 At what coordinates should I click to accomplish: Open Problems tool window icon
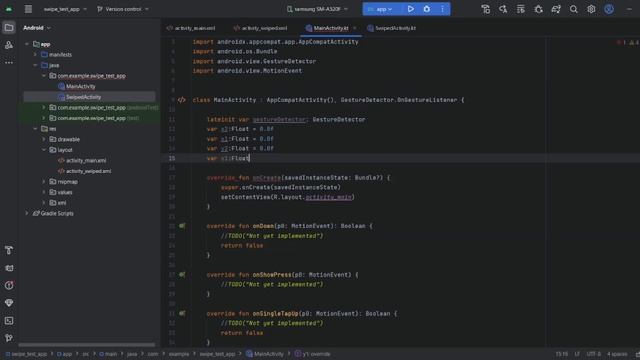9,285
